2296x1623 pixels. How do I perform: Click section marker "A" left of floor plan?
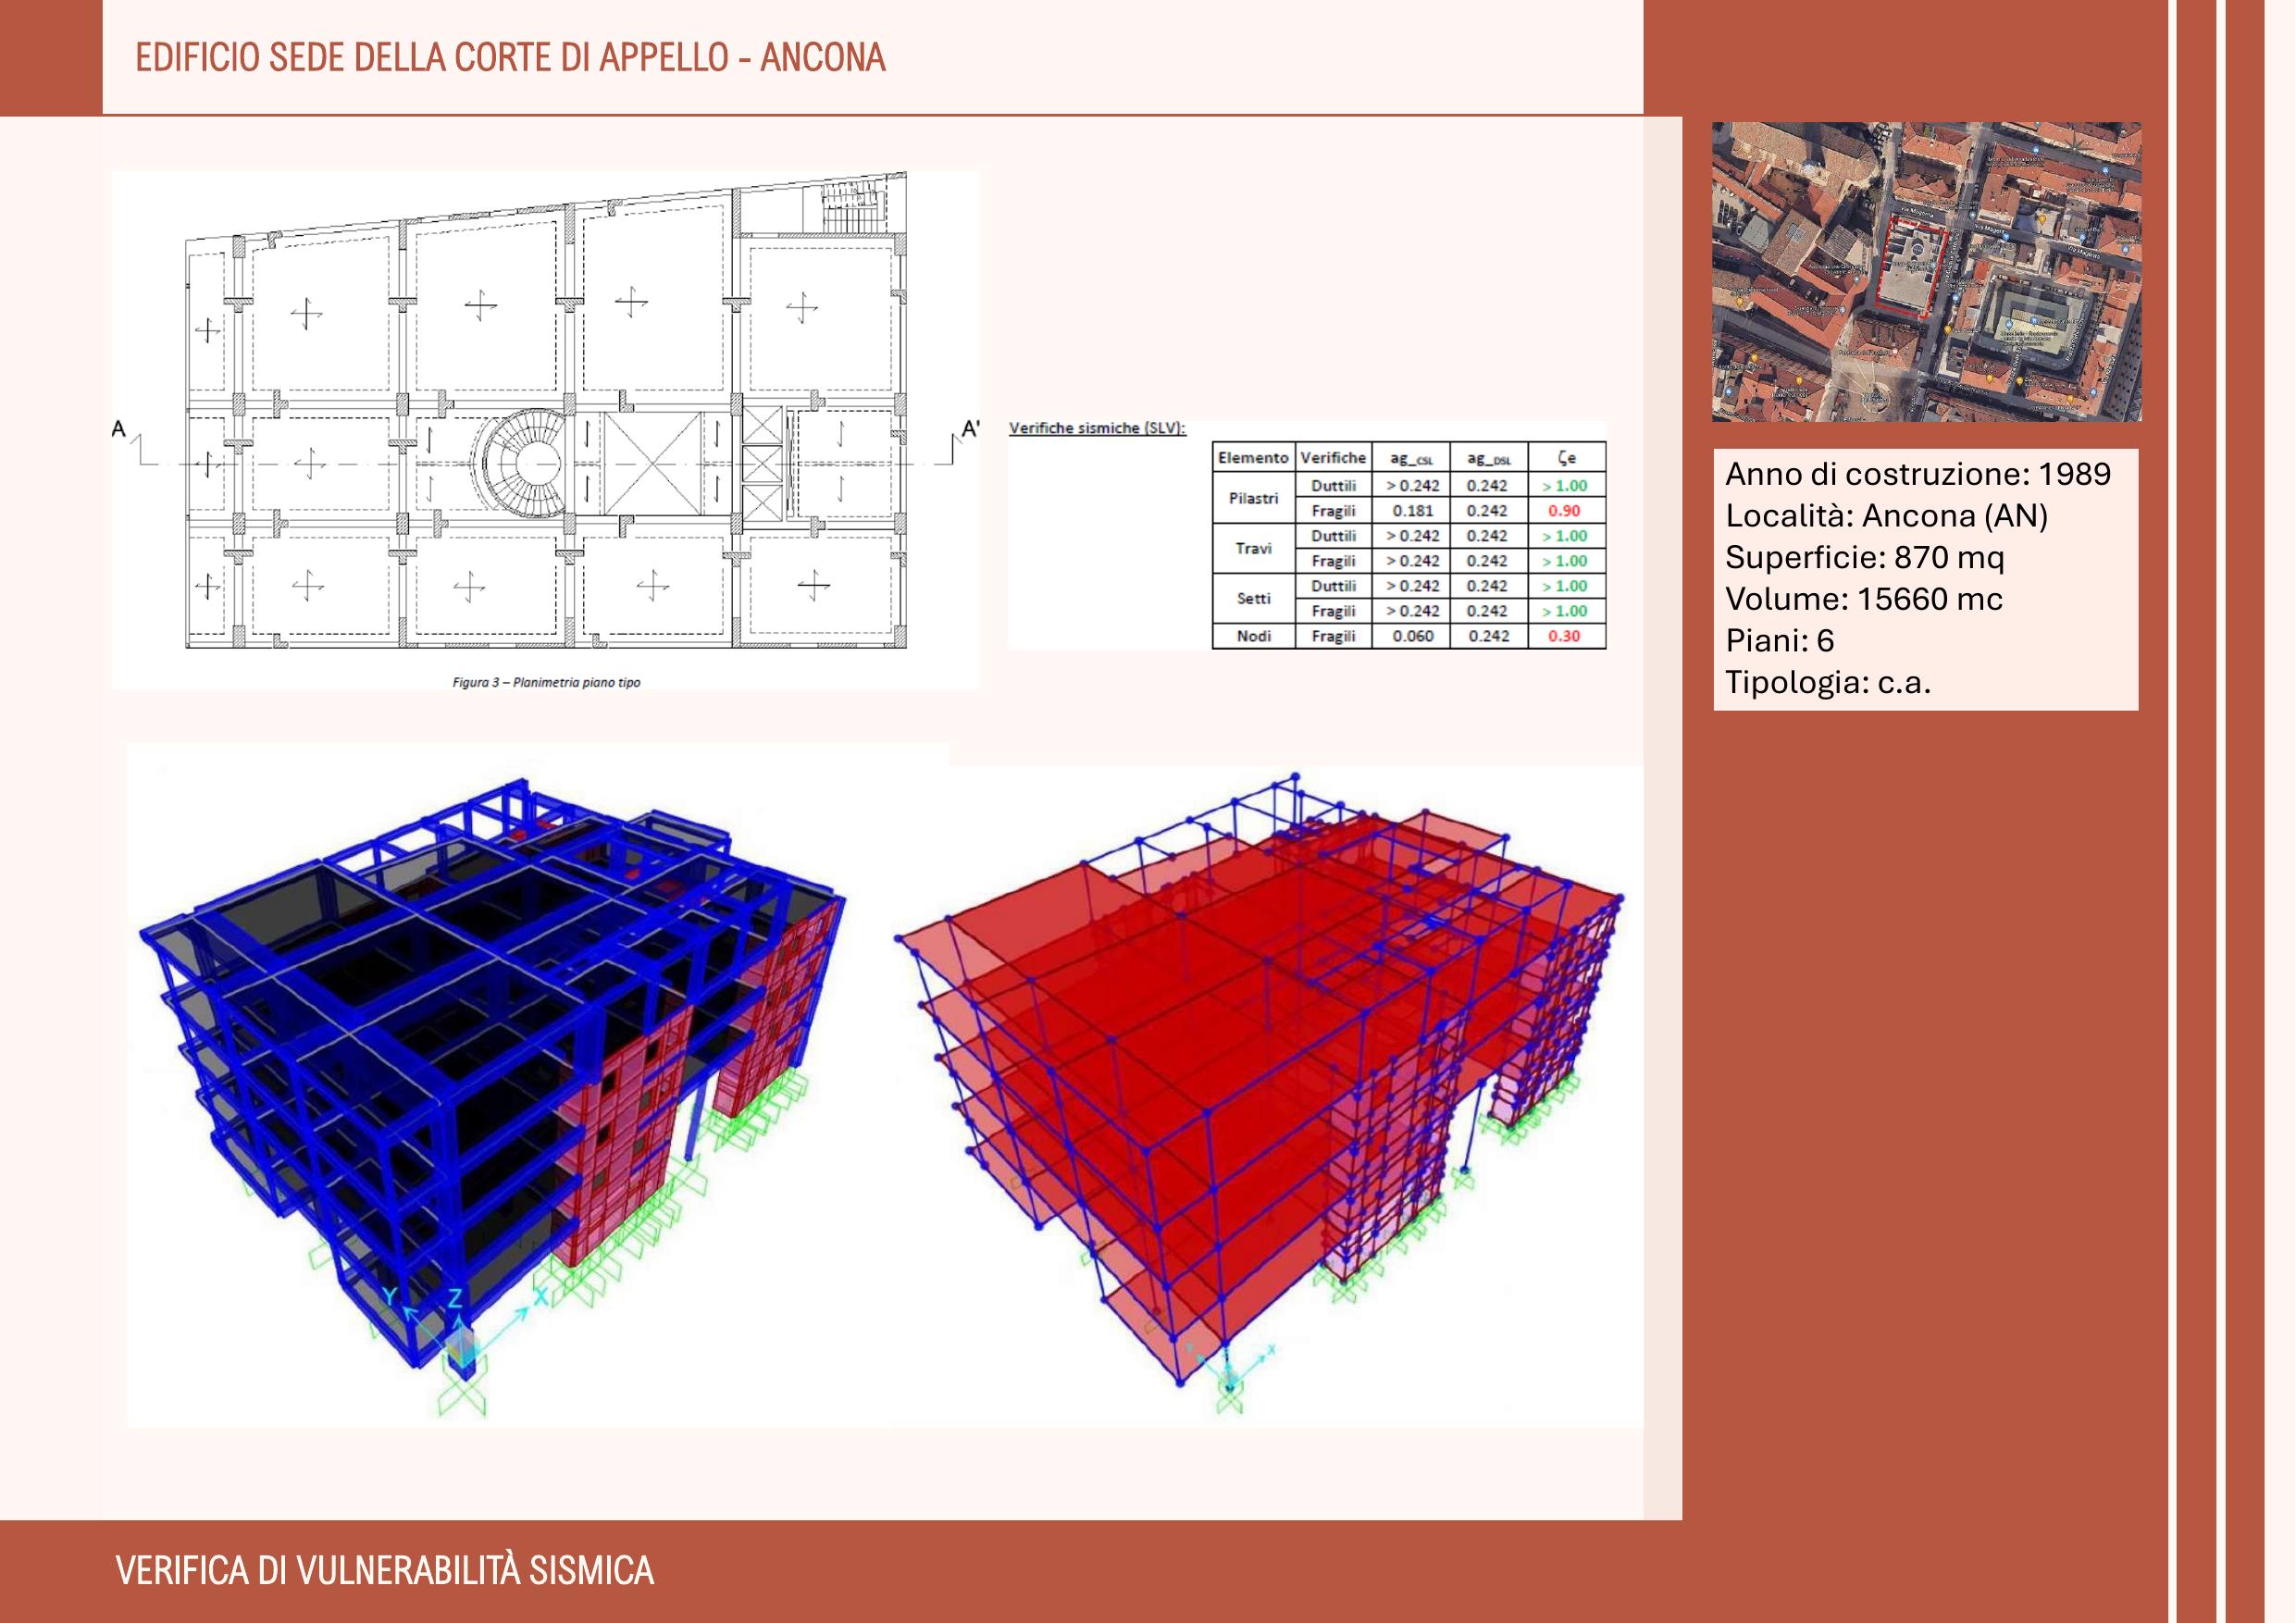(x=119, y=429)
